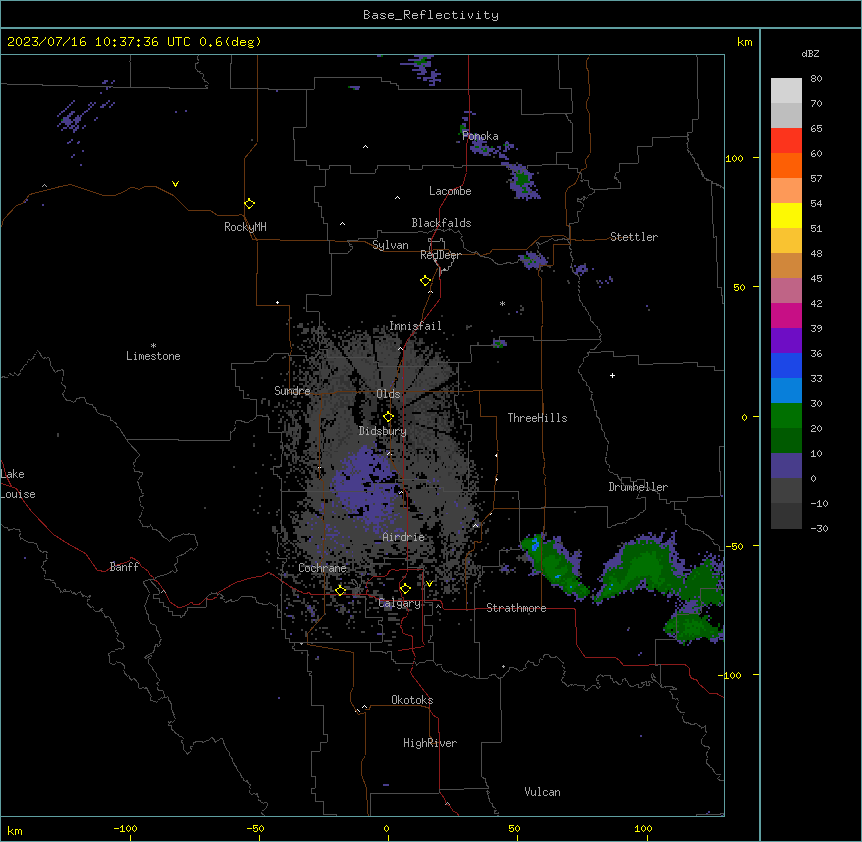Click the Calgary city label
The height and width of the screenshot is (842, 862).
click(399, 603)
